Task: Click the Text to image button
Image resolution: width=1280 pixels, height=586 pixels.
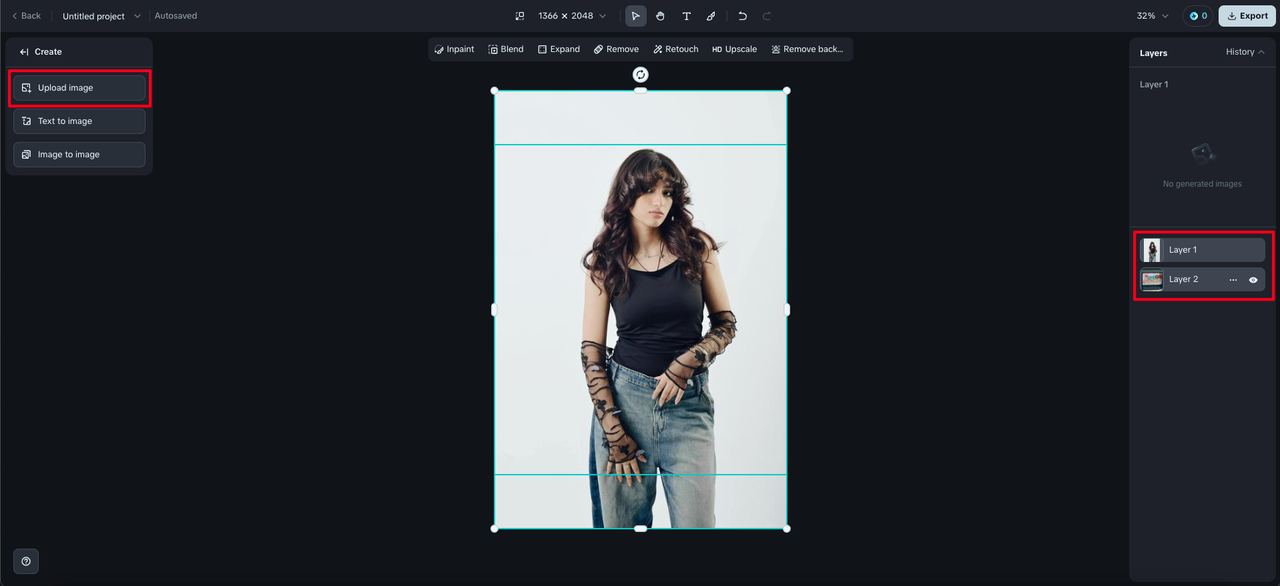Action: 79,121
